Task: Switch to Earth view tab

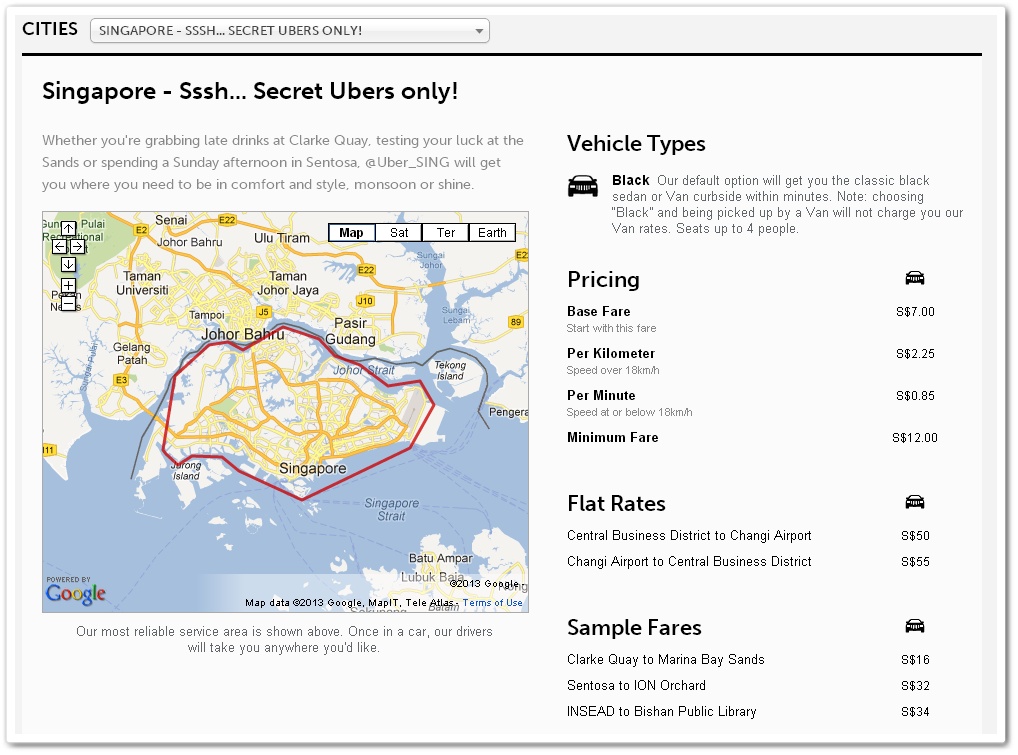Action: 492,232
